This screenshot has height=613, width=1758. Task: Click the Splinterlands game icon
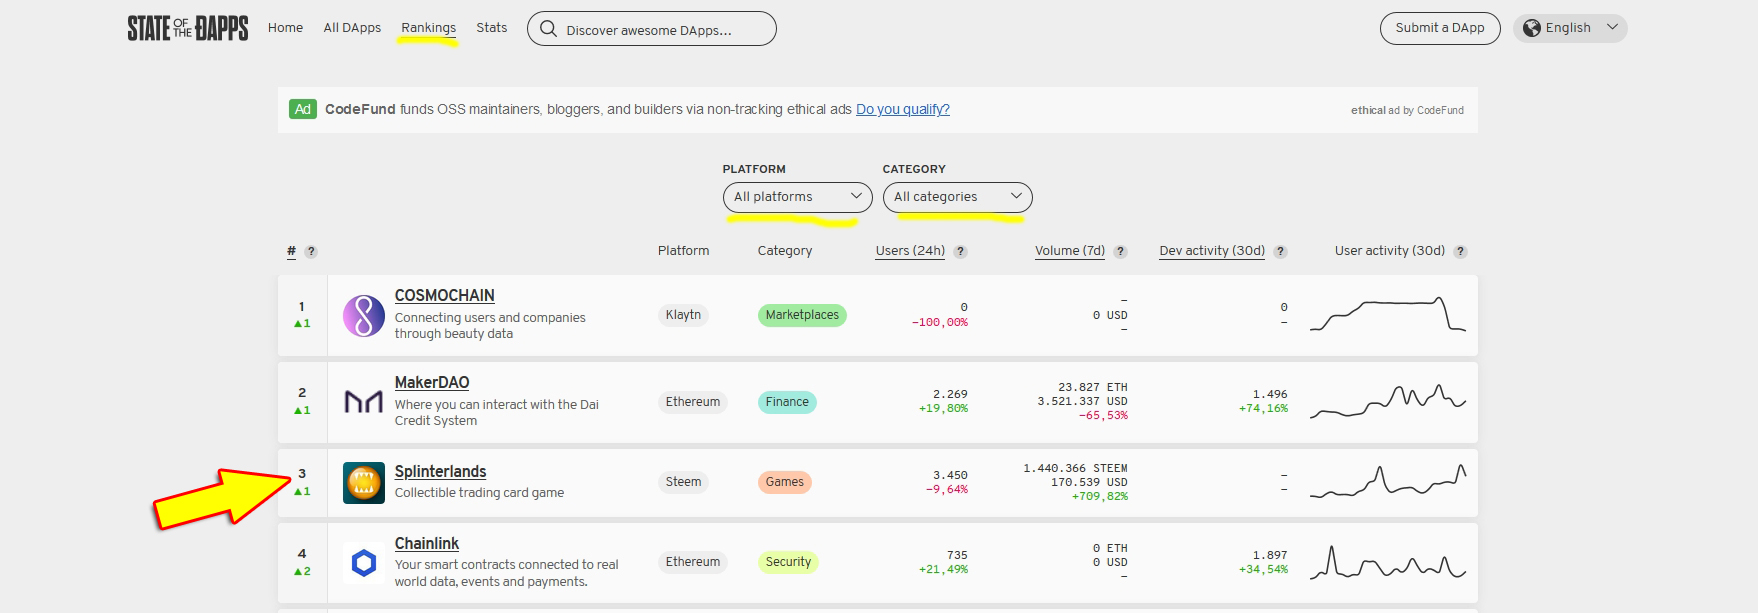point(364,483)
